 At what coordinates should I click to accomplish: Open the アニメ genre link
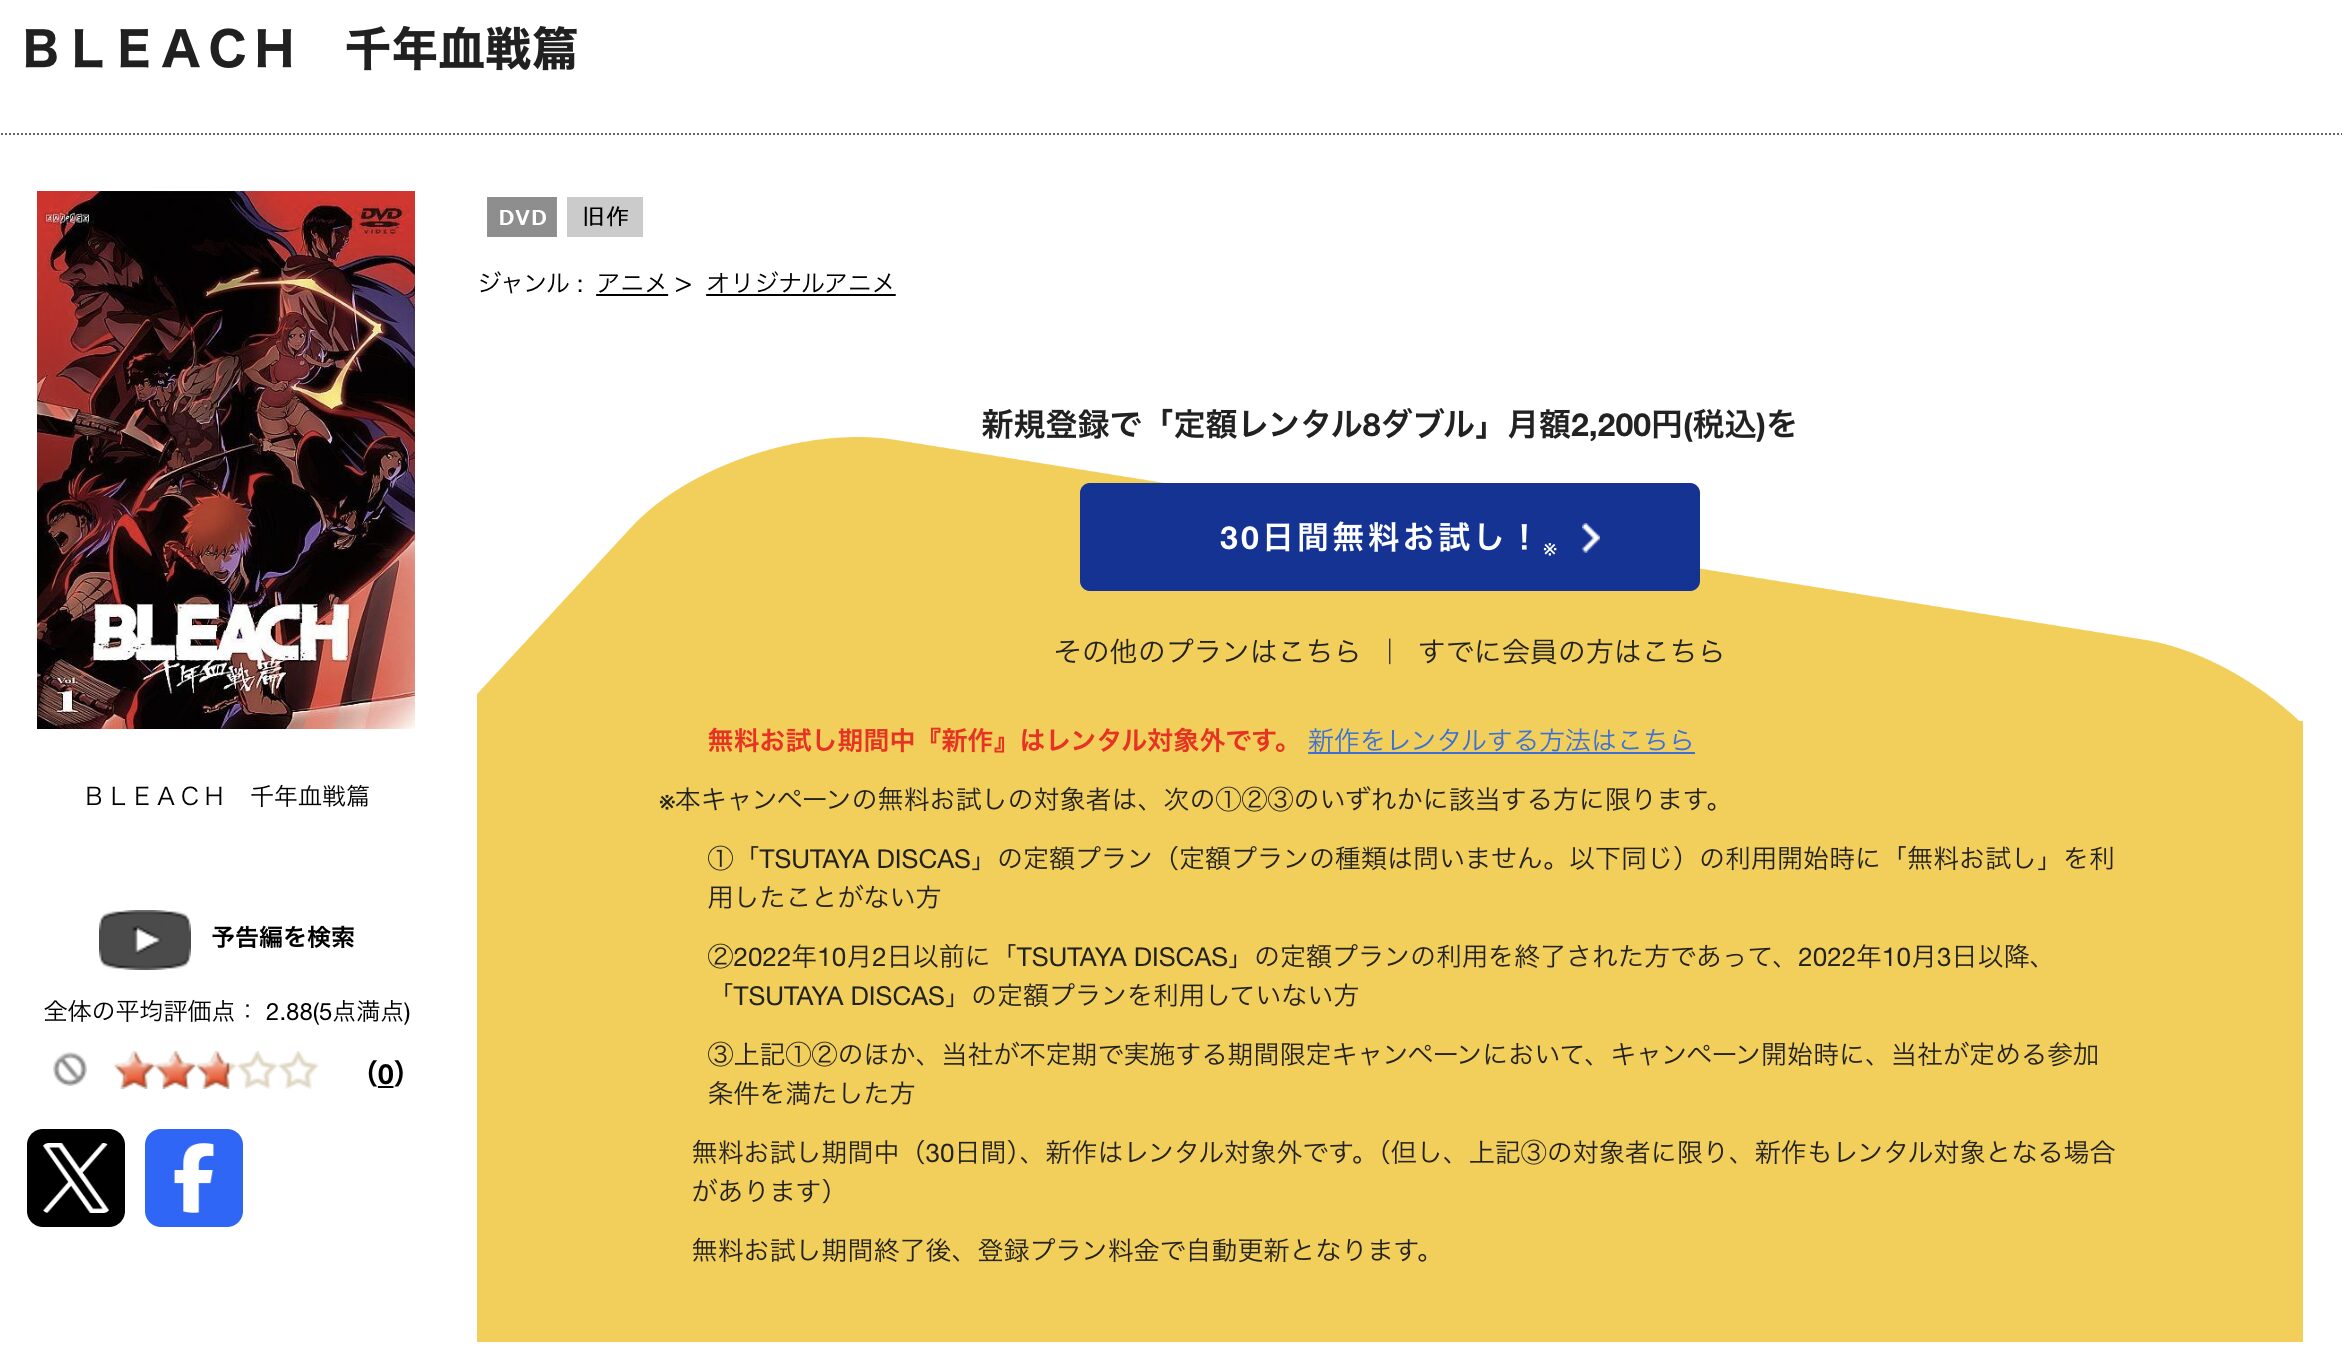tap(631, 283)
